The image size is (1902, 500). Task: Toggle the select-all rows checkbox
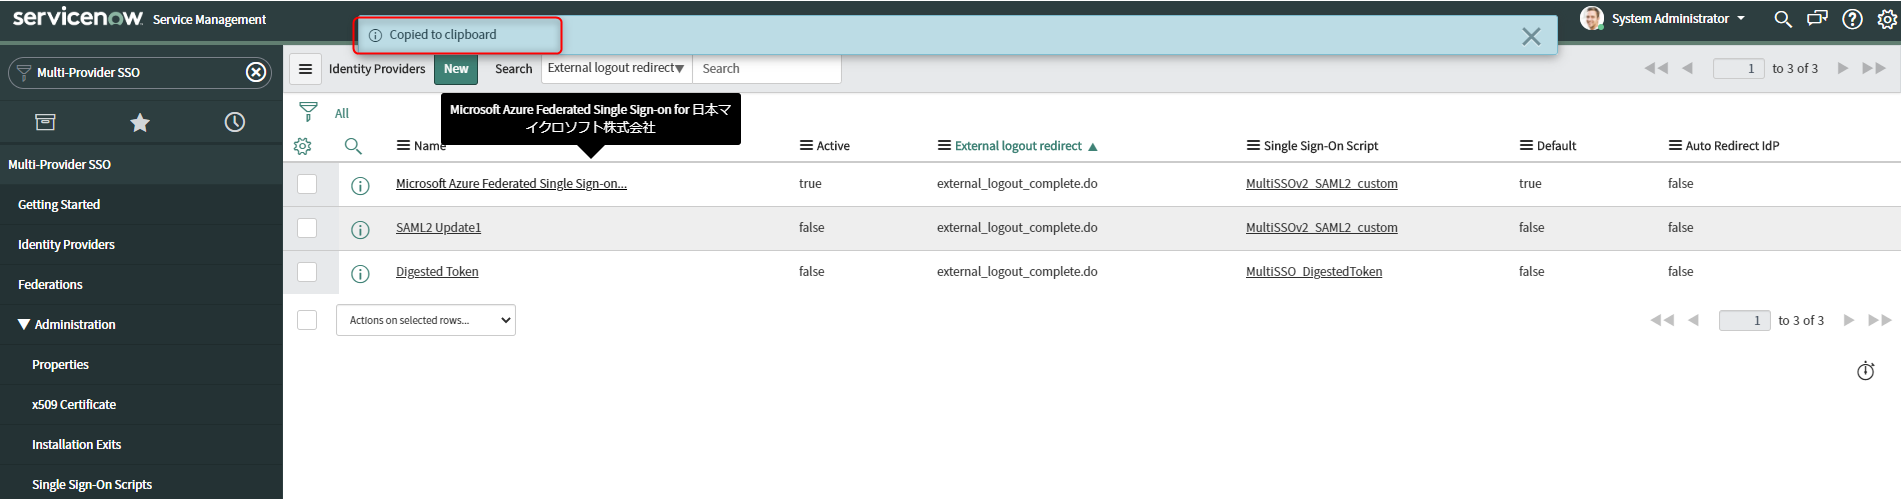point(307,320)
